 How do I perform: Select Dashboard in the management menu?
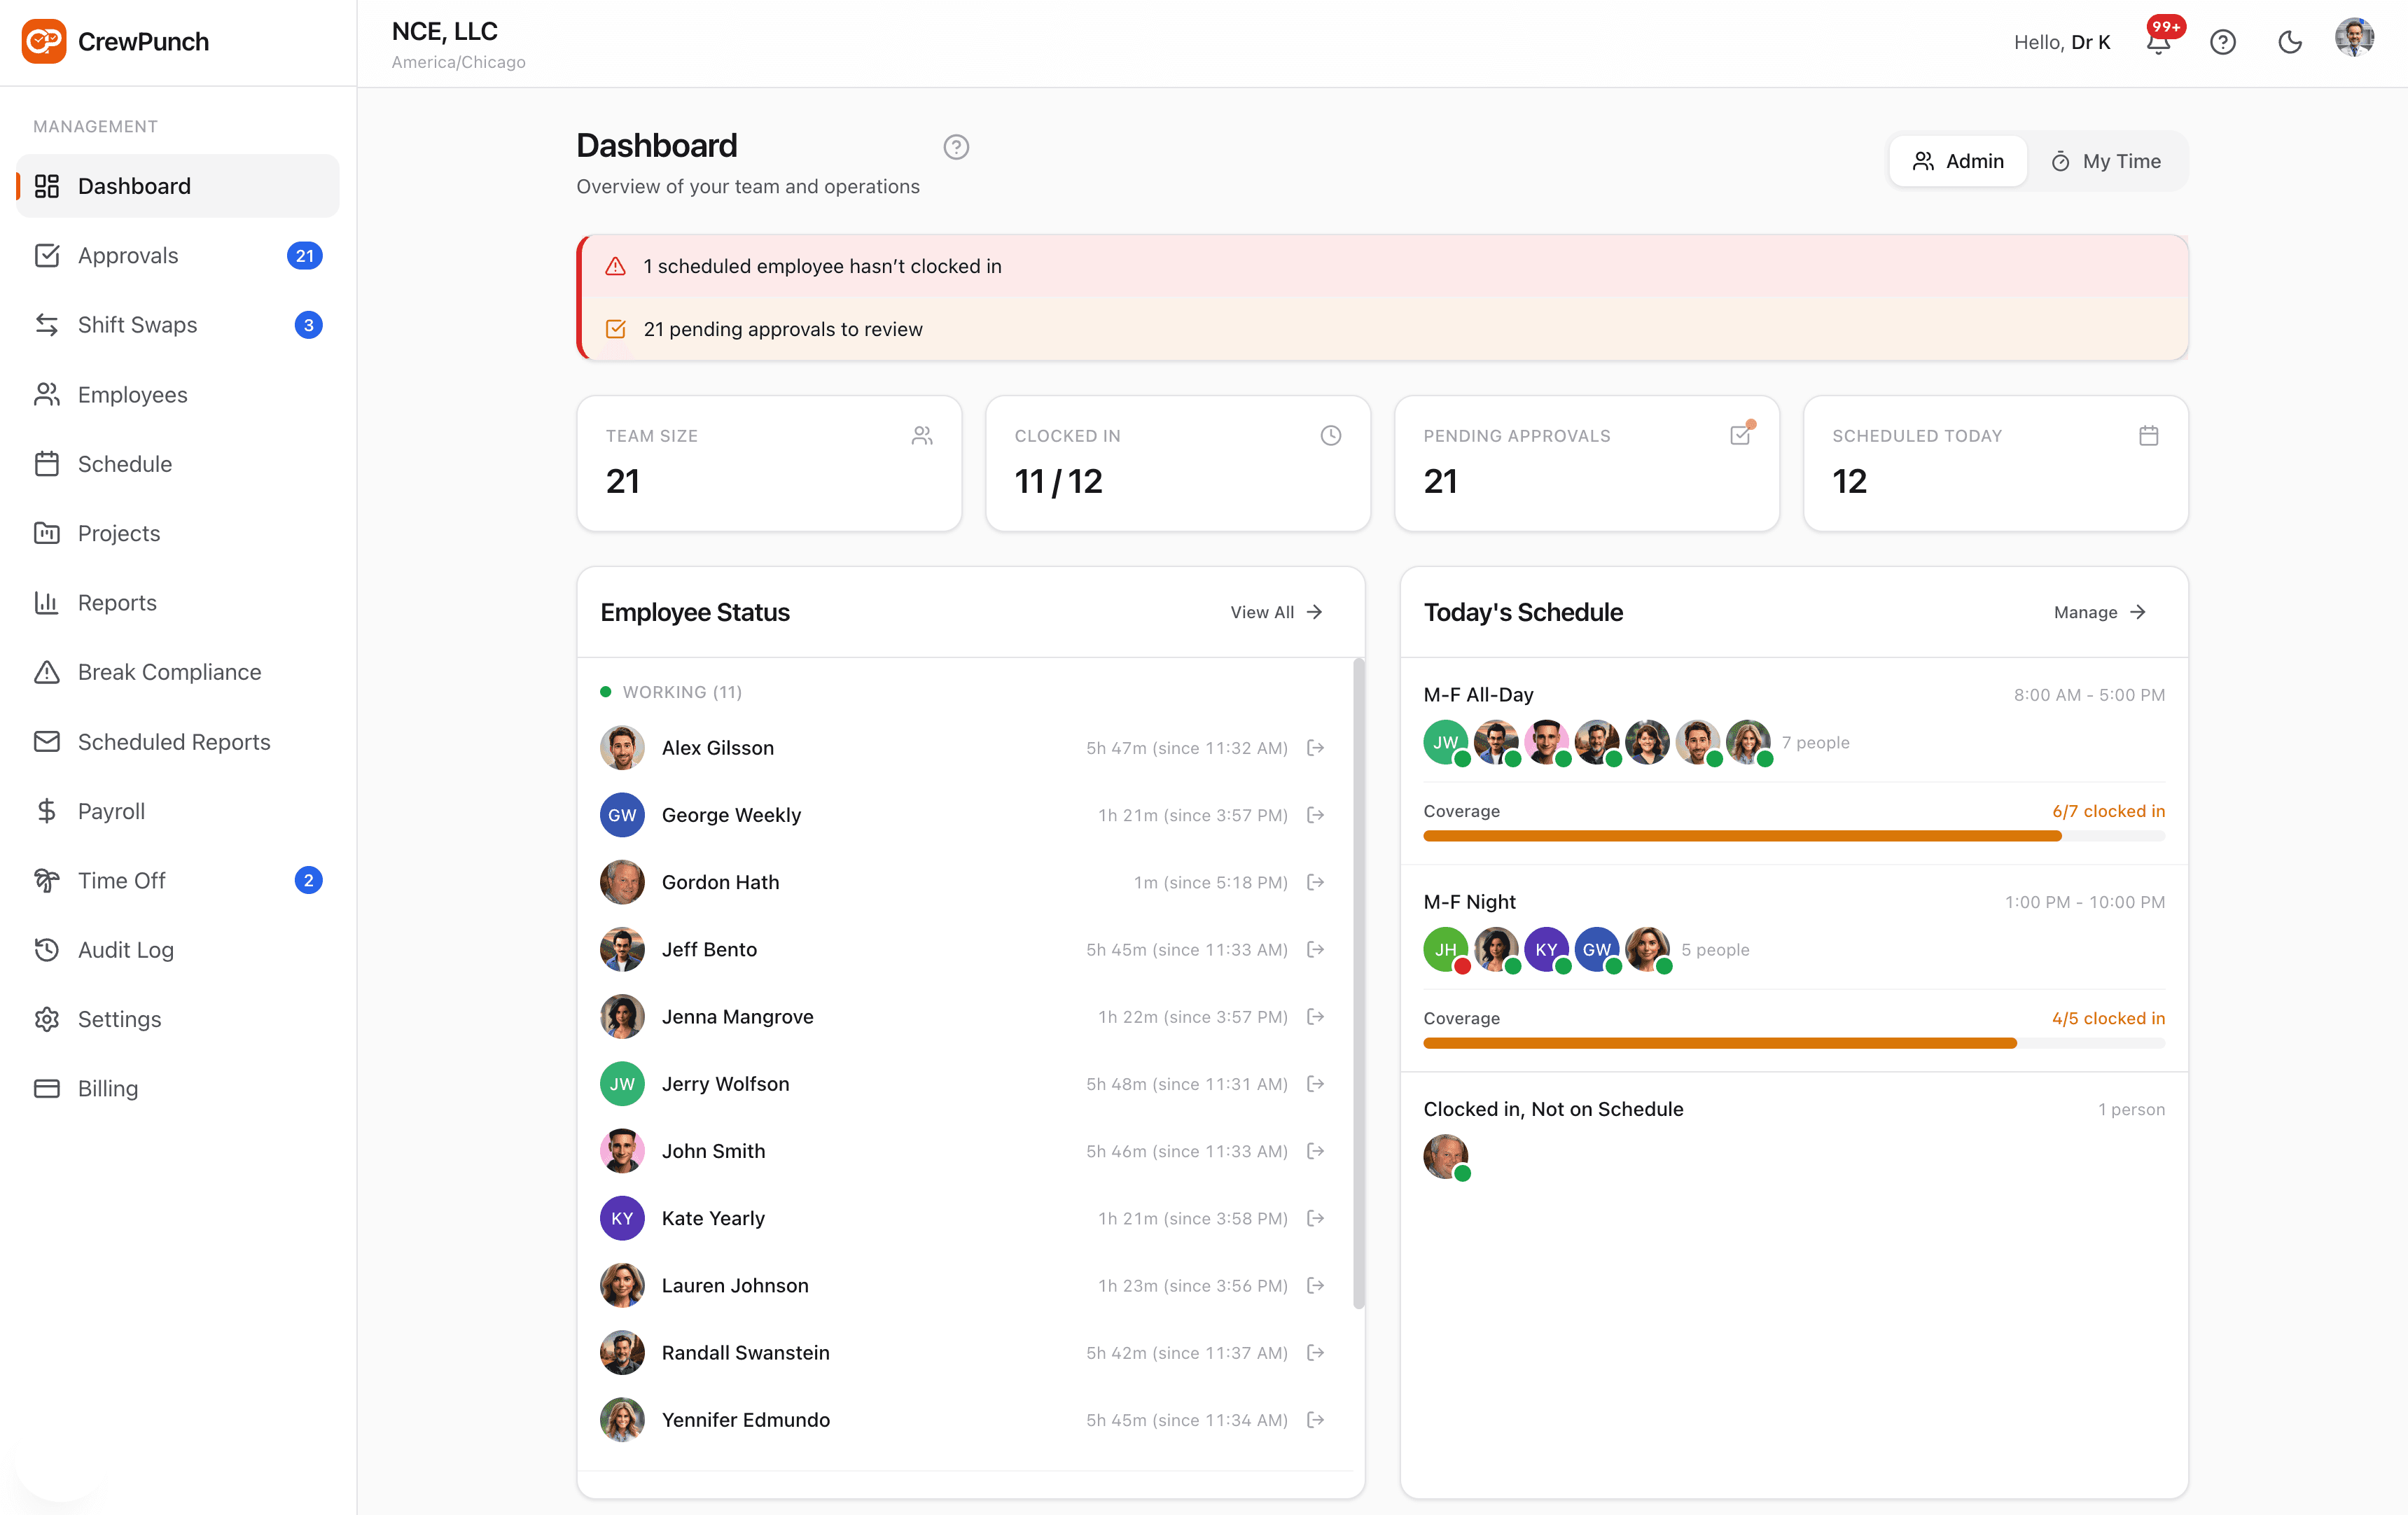(x=134, y=185)
